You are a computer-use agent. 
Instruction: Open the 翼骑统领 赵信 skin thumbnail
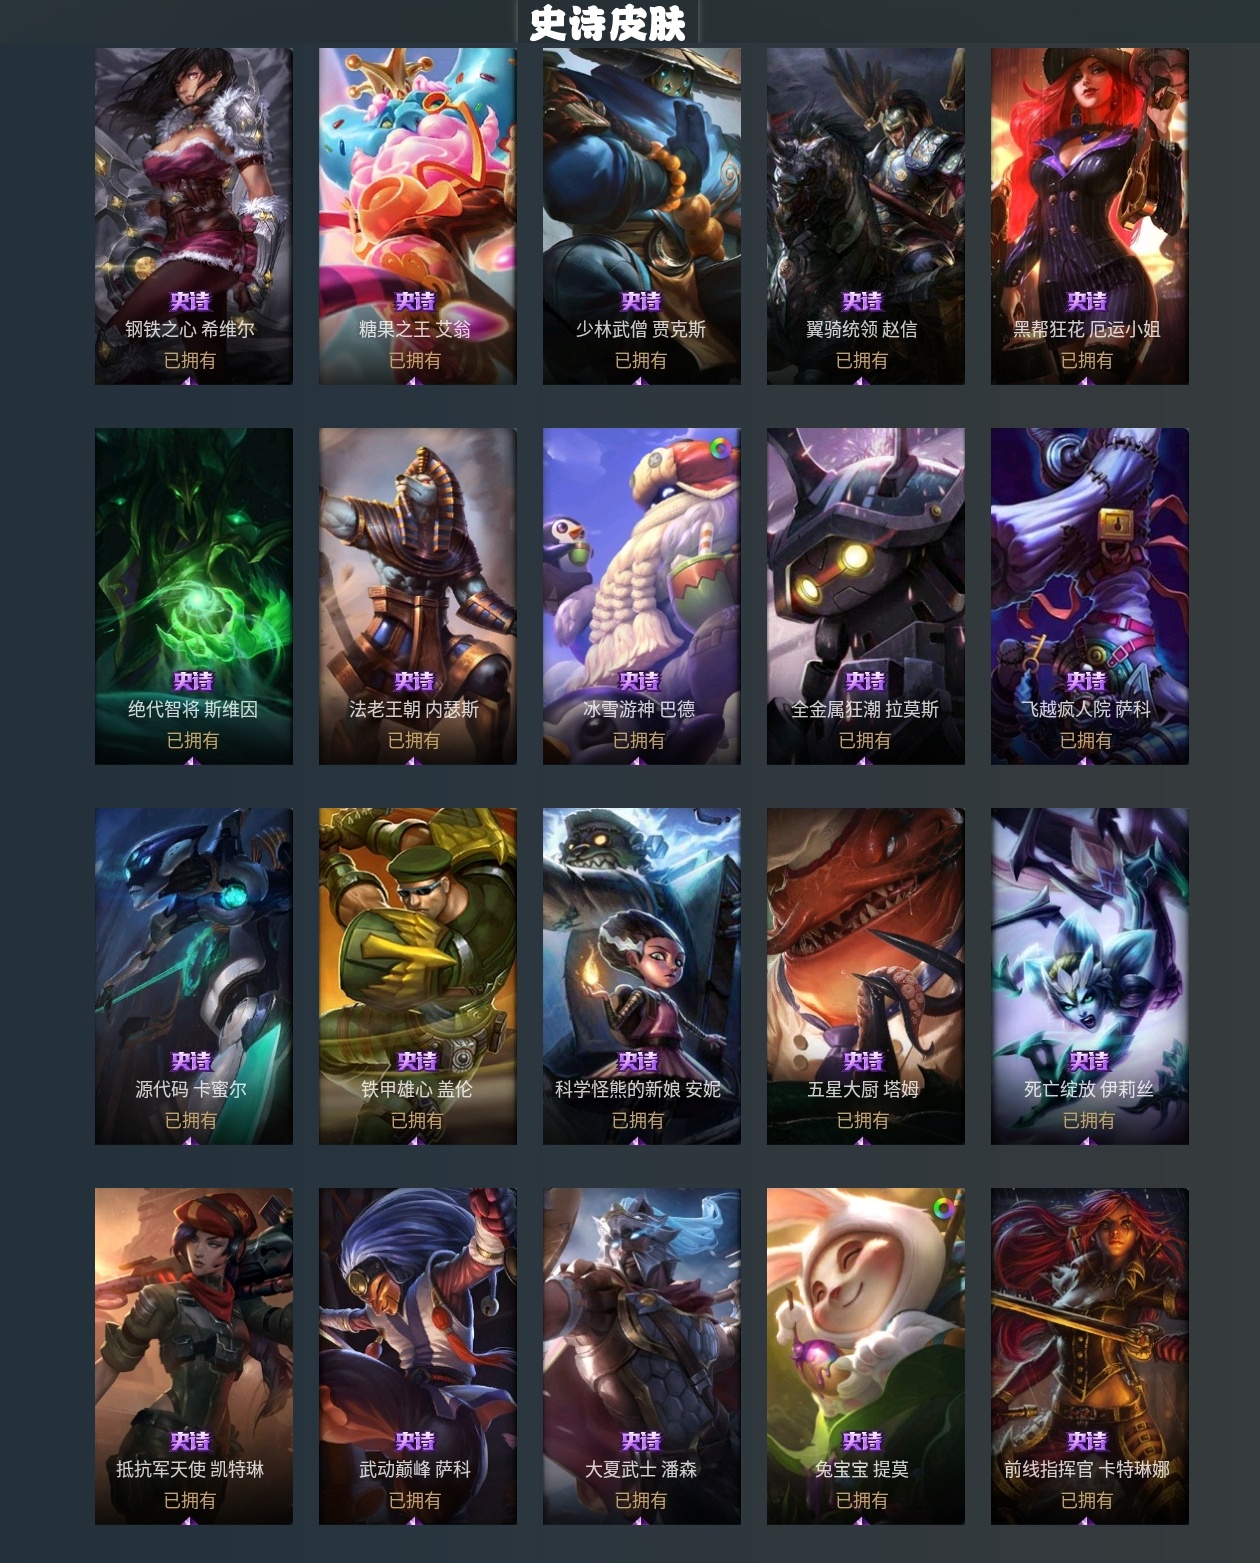[x=866, y=216]
